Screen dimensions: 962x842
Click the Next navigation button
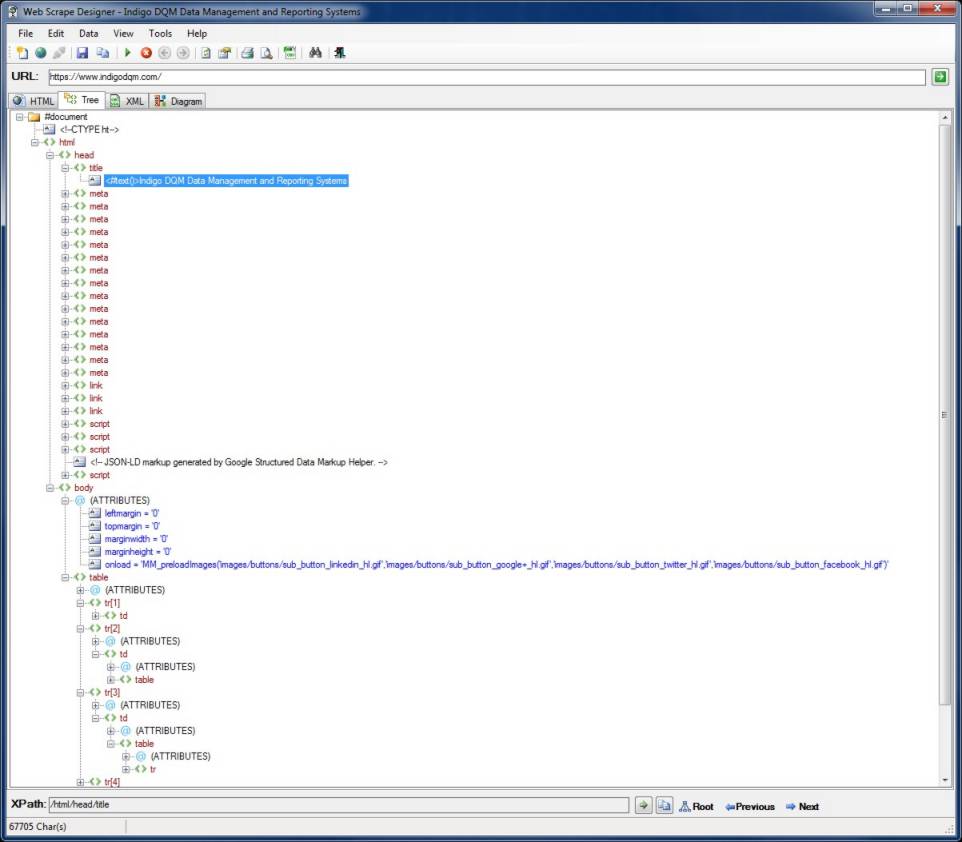pyautogui.click(x=802, y=806)
